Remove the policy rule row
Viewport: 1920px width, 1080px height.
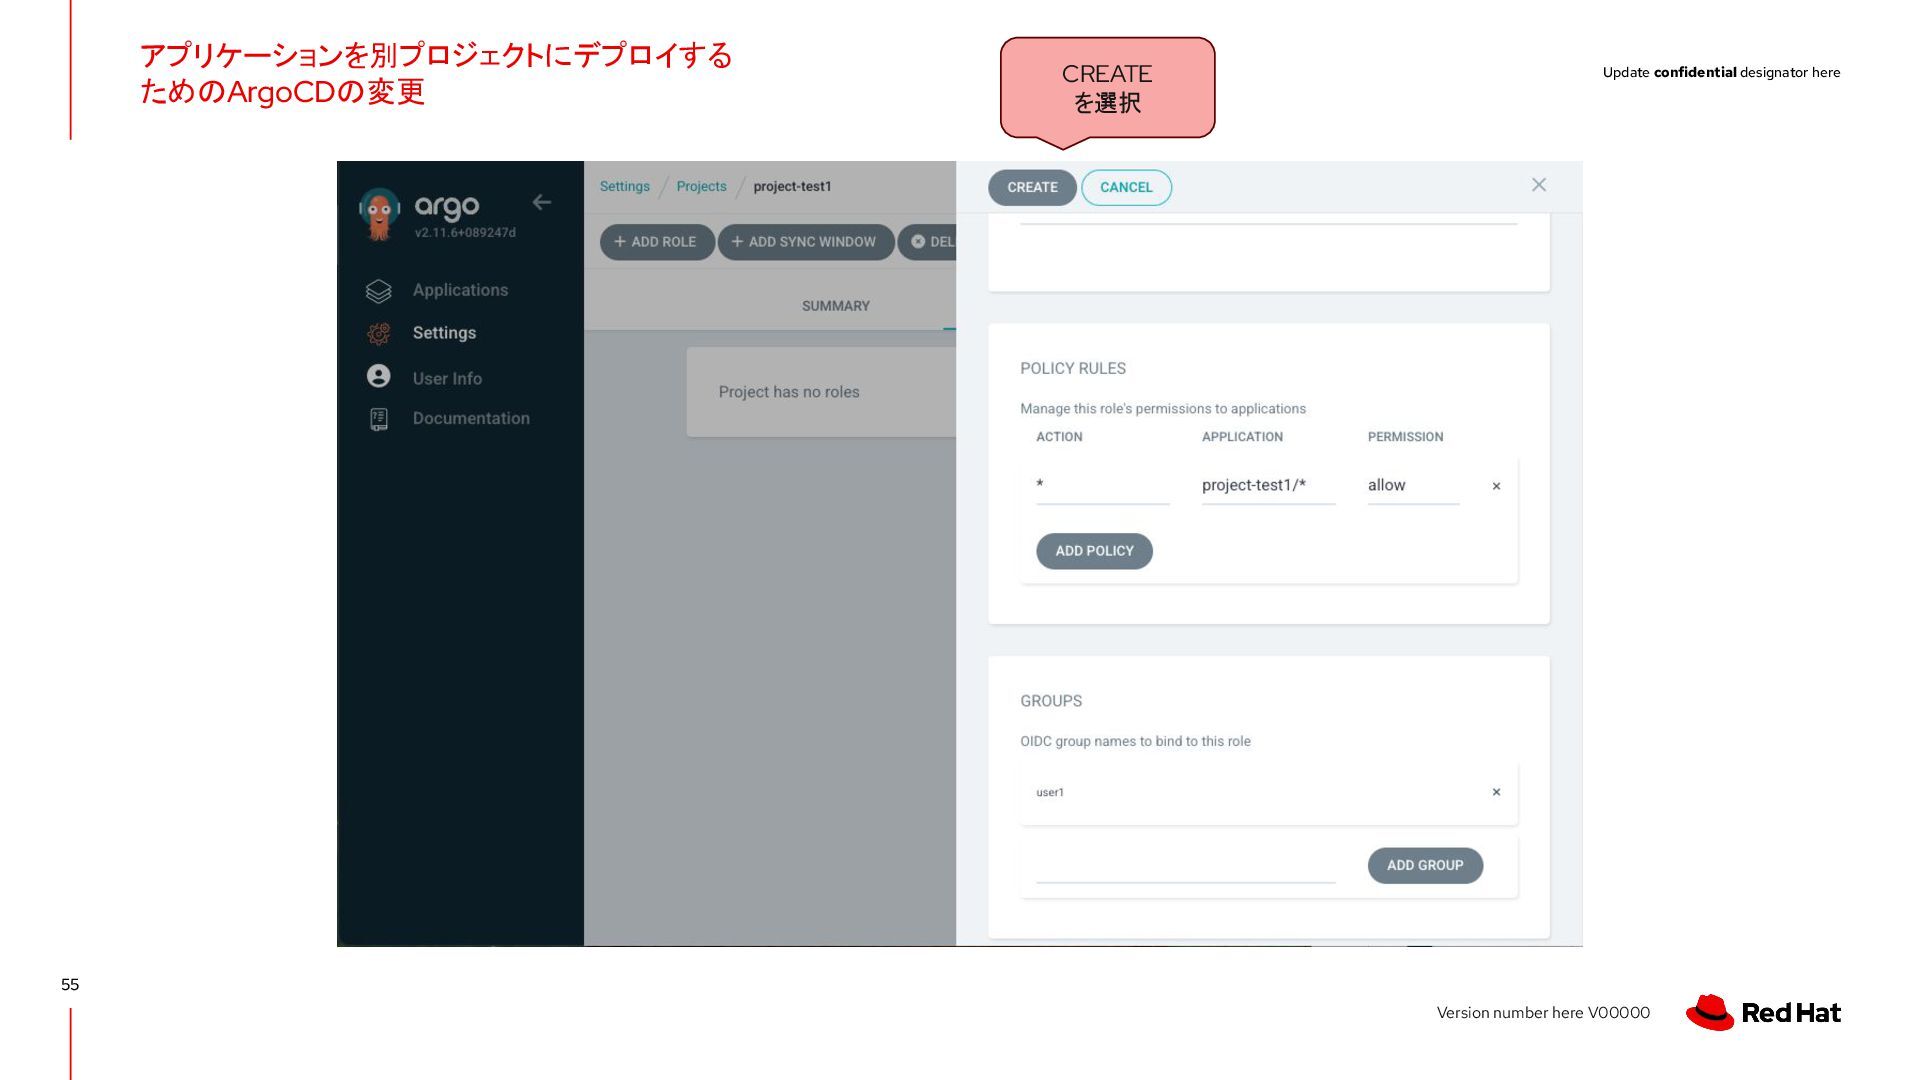coord(1496,486)
